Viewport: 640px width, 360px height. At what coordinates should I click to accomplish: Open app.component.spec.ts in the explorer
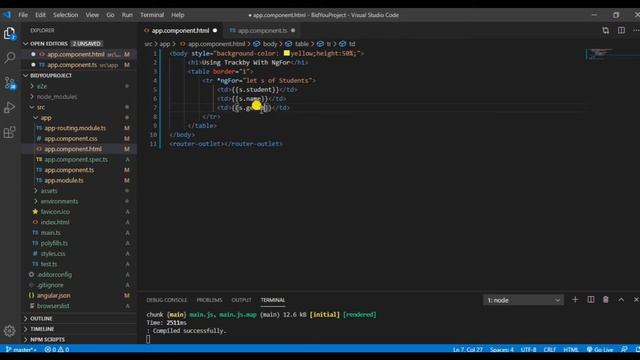coord(79,160)
